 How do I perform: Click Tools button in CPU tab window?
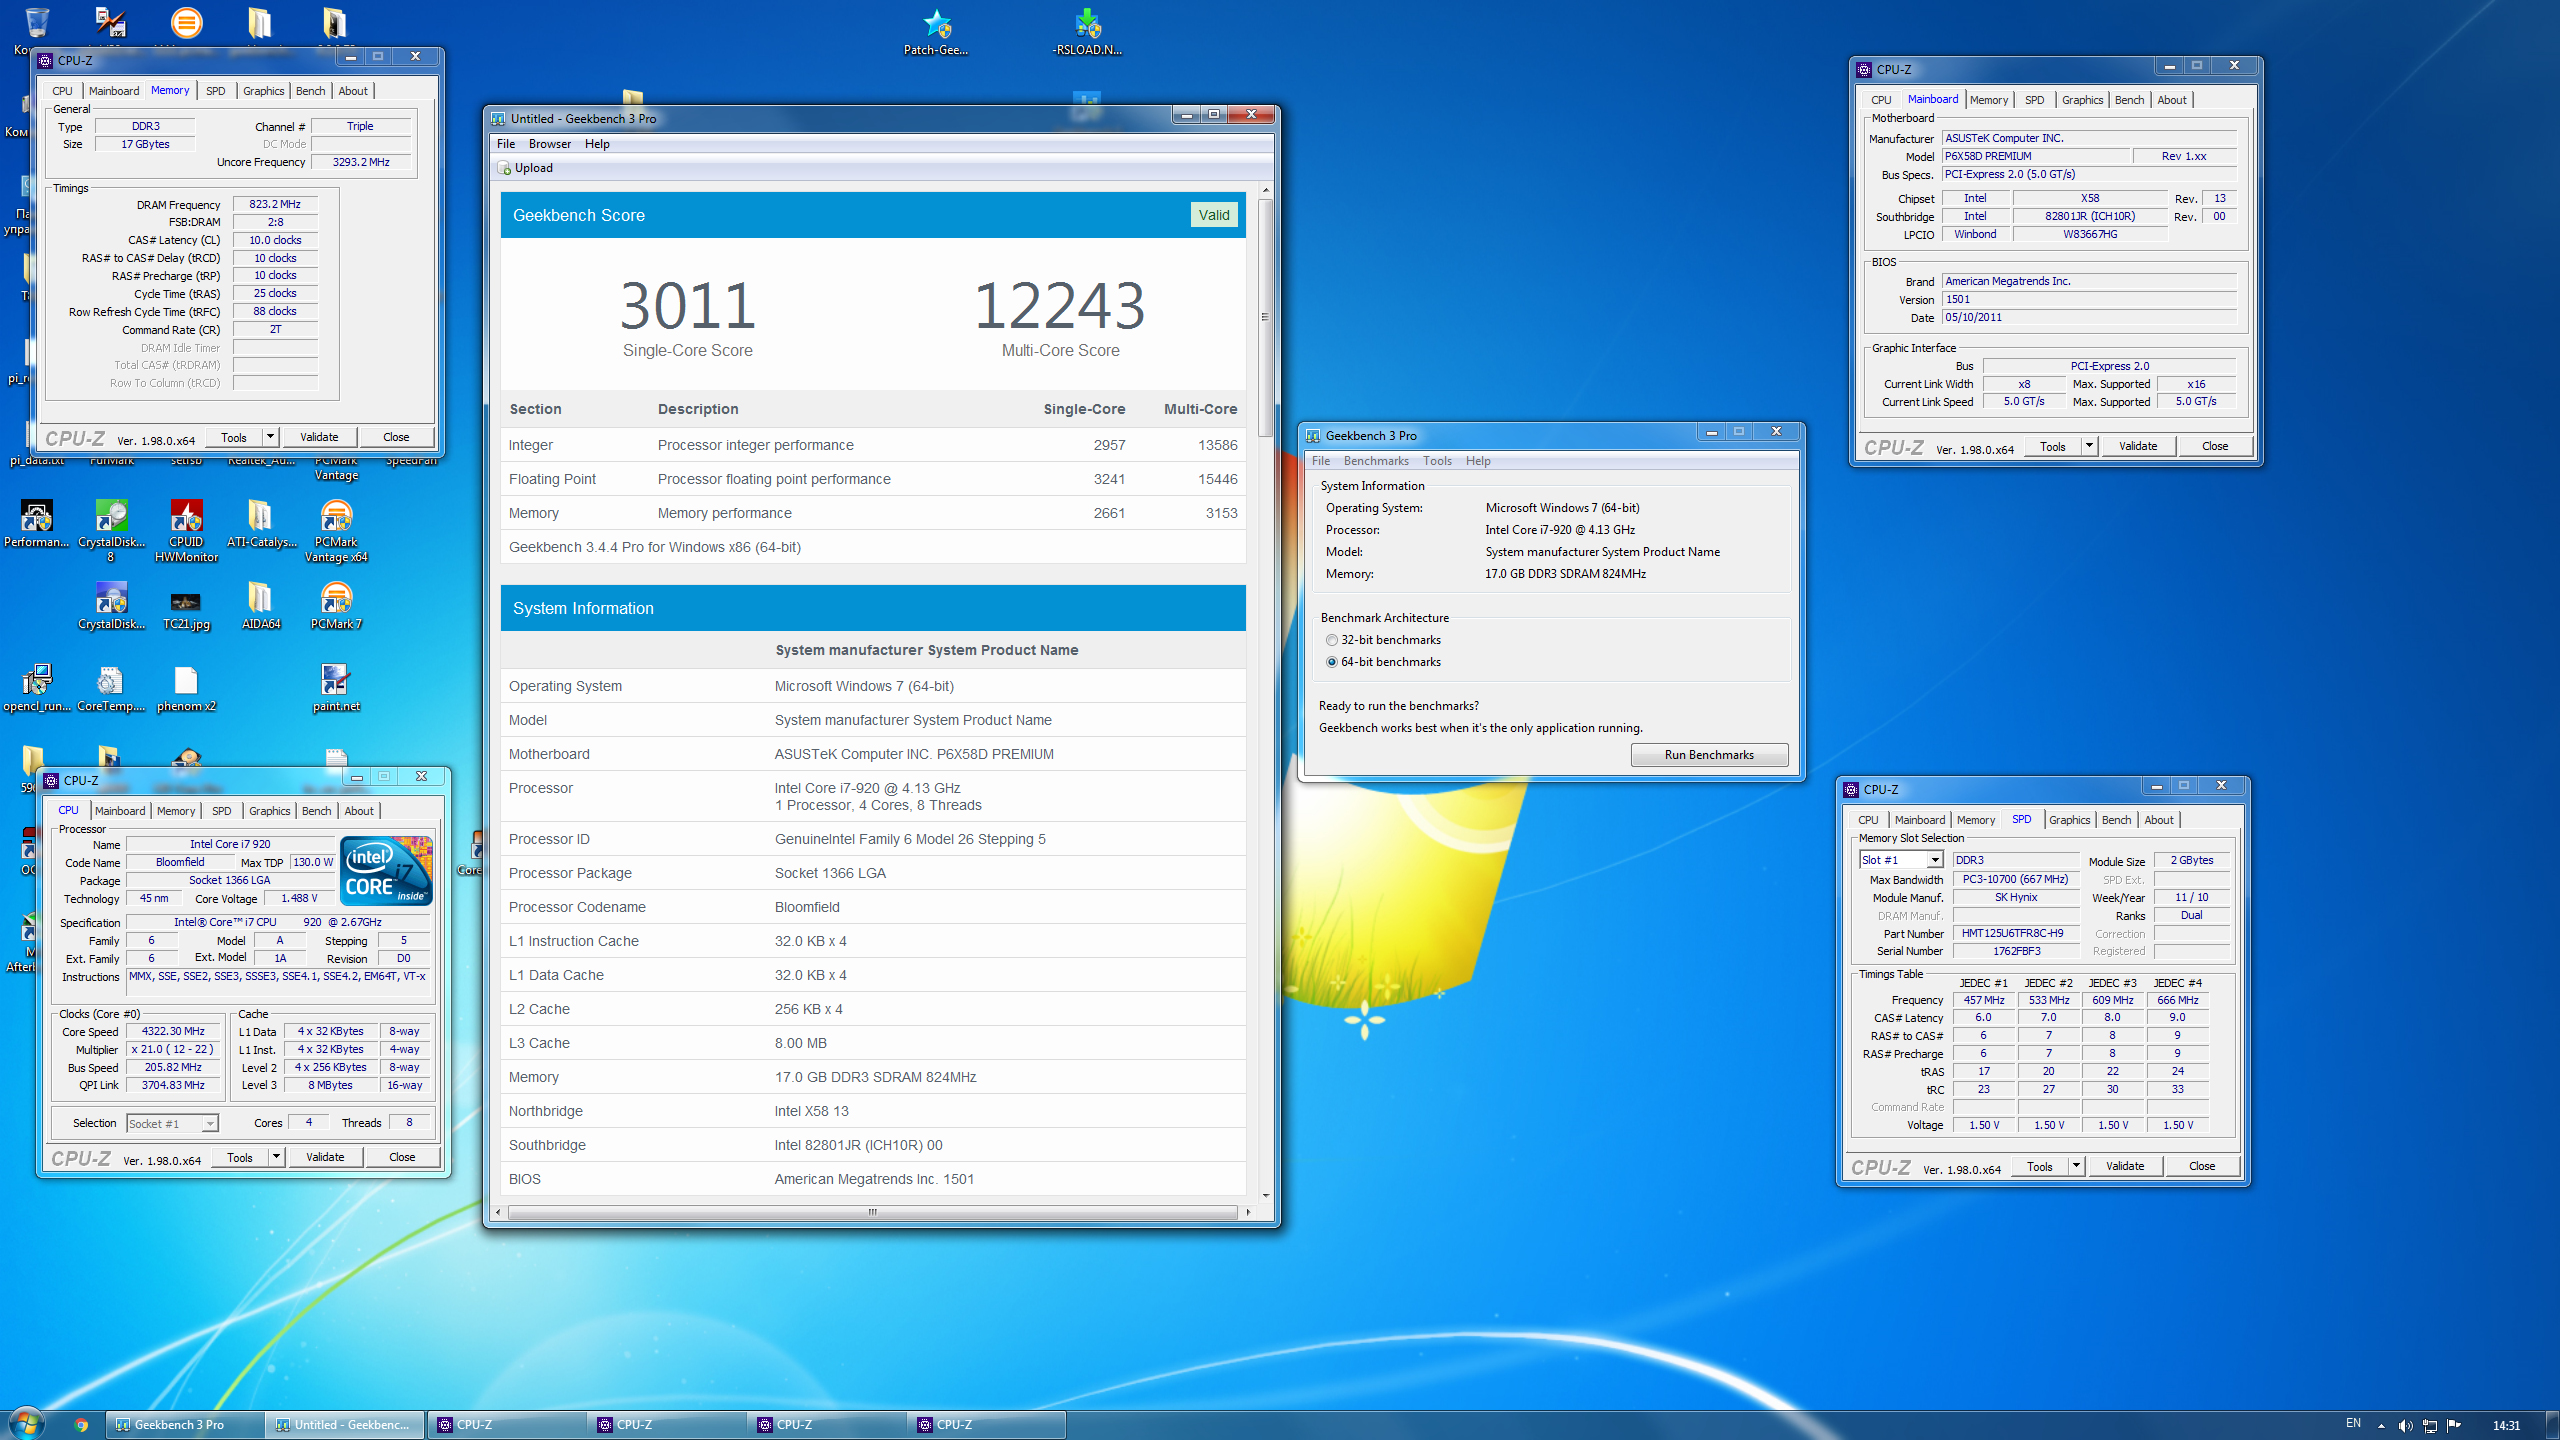coord(240,1157)
